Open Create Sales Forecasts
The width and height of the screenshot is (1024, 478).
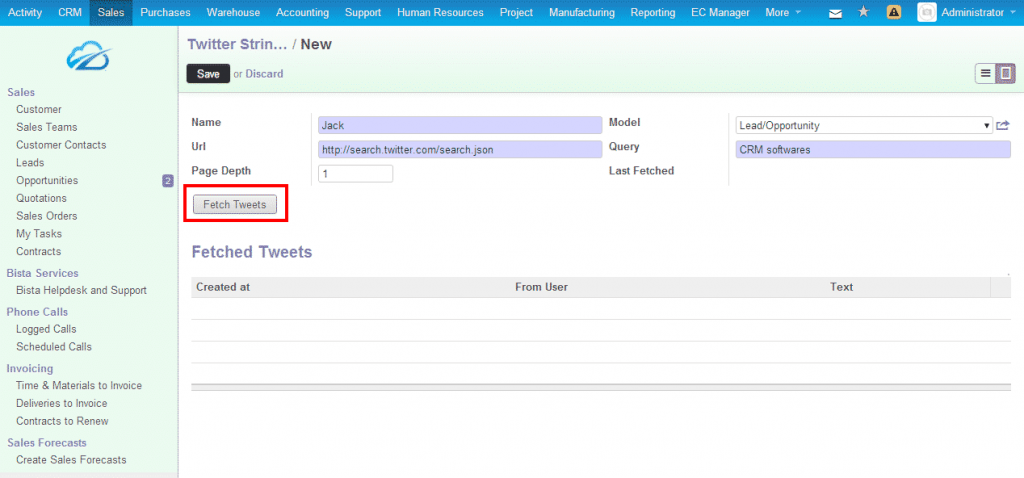(x=71, y=460)
